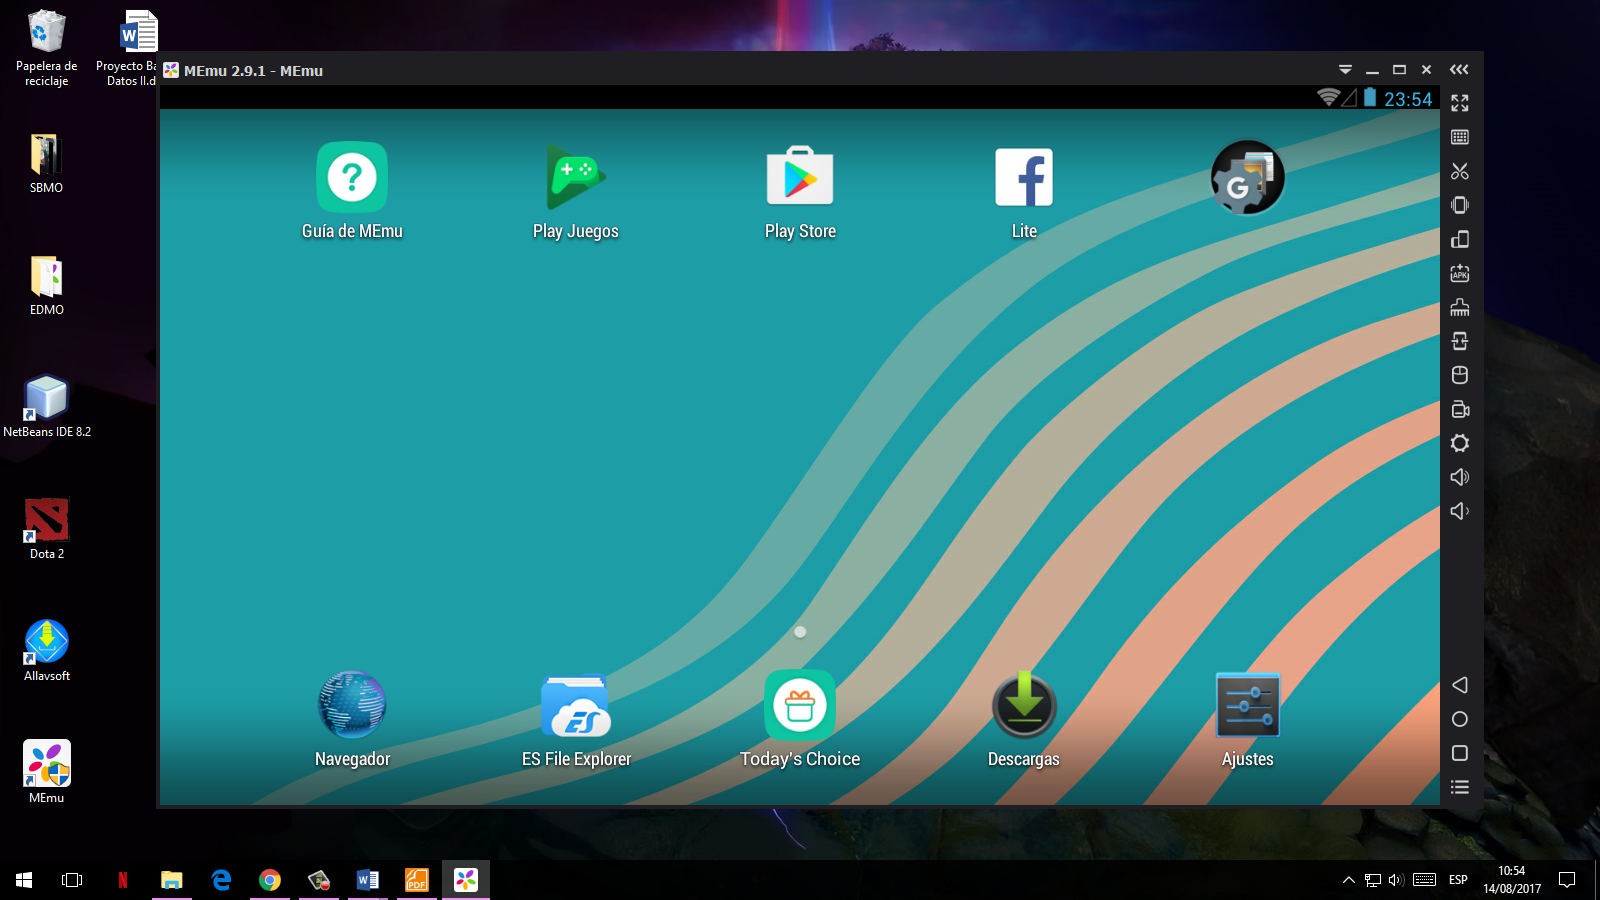This screenshot has height=900, width=1600.
Task: Select the SBMO folder on desktop
Action: point(46,163)
